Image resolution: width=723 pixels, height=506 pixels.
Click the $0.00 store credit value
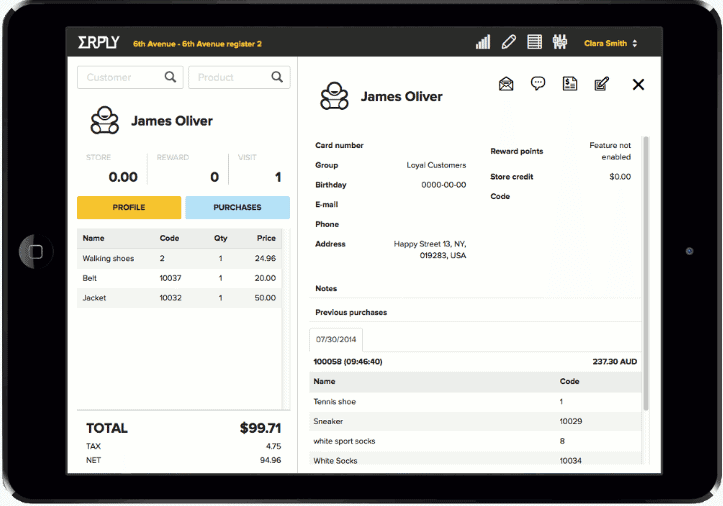click(x=620, y=177)
